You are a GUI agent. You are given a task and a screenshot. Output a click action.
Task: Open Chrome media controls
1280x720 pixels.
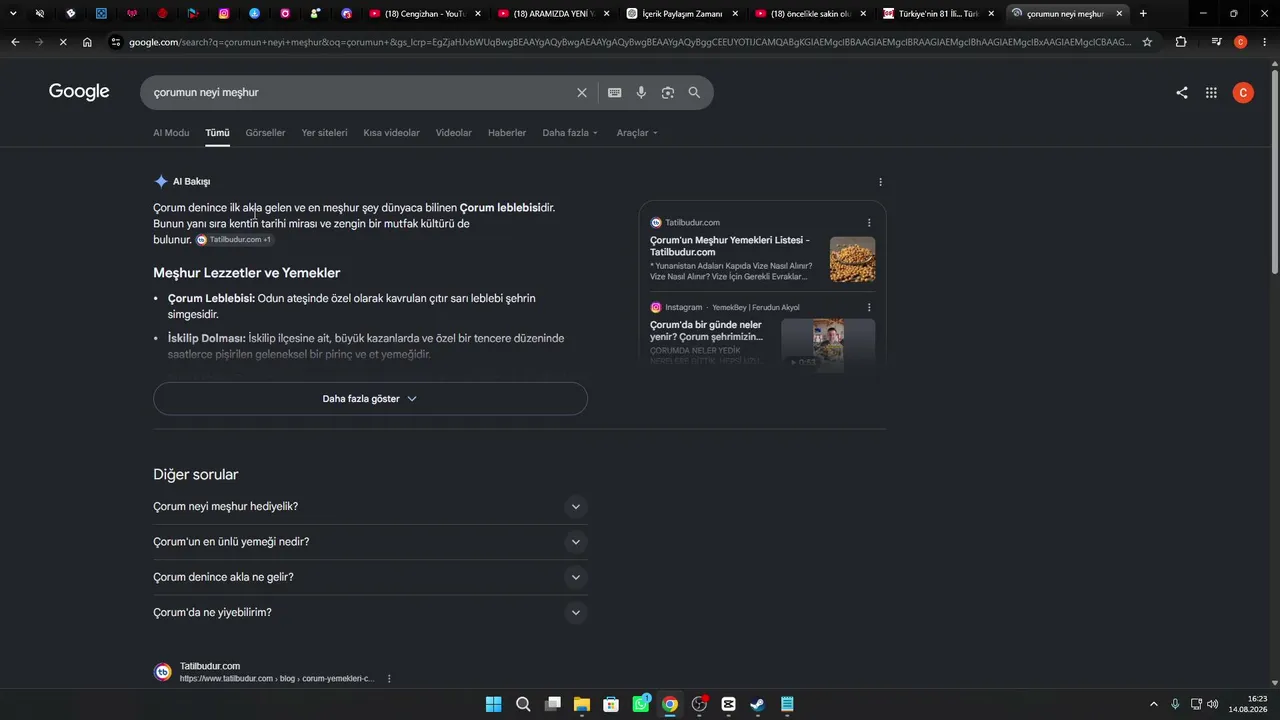[x=1216, y=42]
